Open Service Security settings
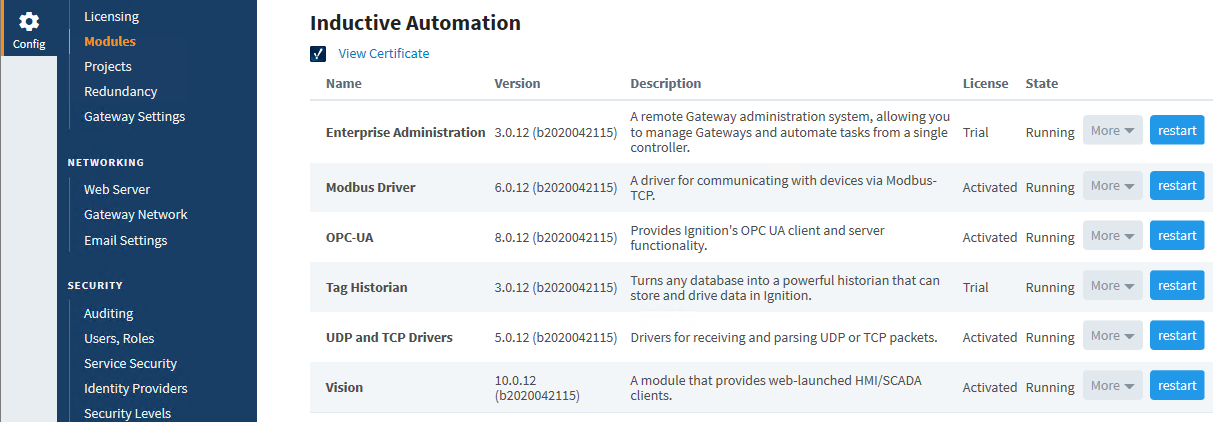 tap(130, 364)
